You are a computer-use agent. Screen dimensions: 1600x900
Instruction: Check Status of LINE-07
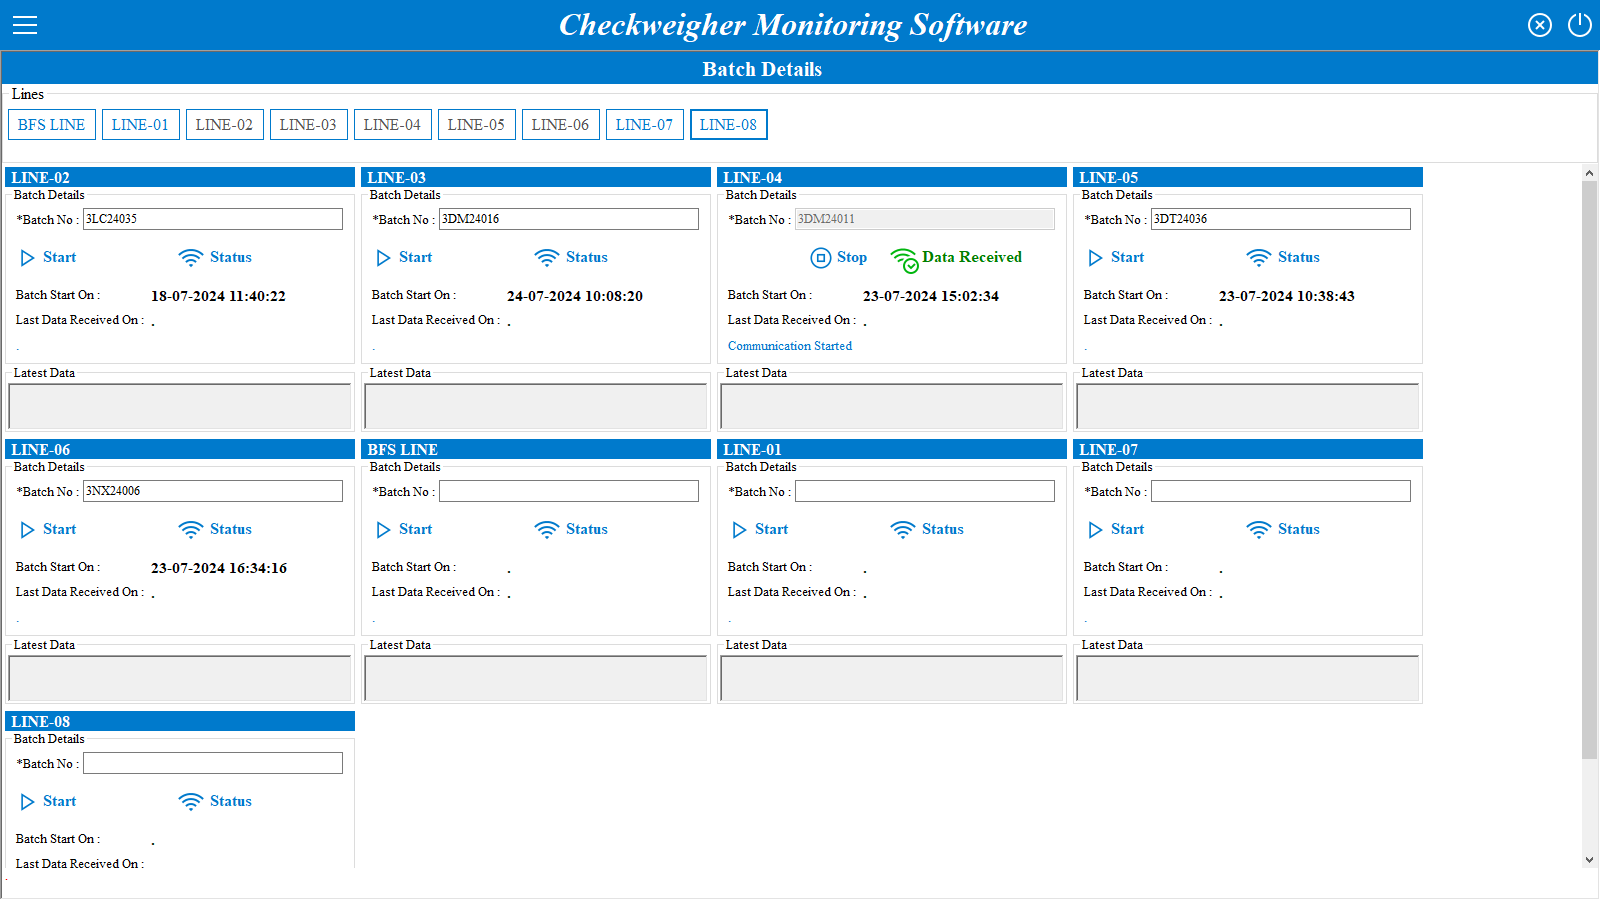click(1258, 530)
